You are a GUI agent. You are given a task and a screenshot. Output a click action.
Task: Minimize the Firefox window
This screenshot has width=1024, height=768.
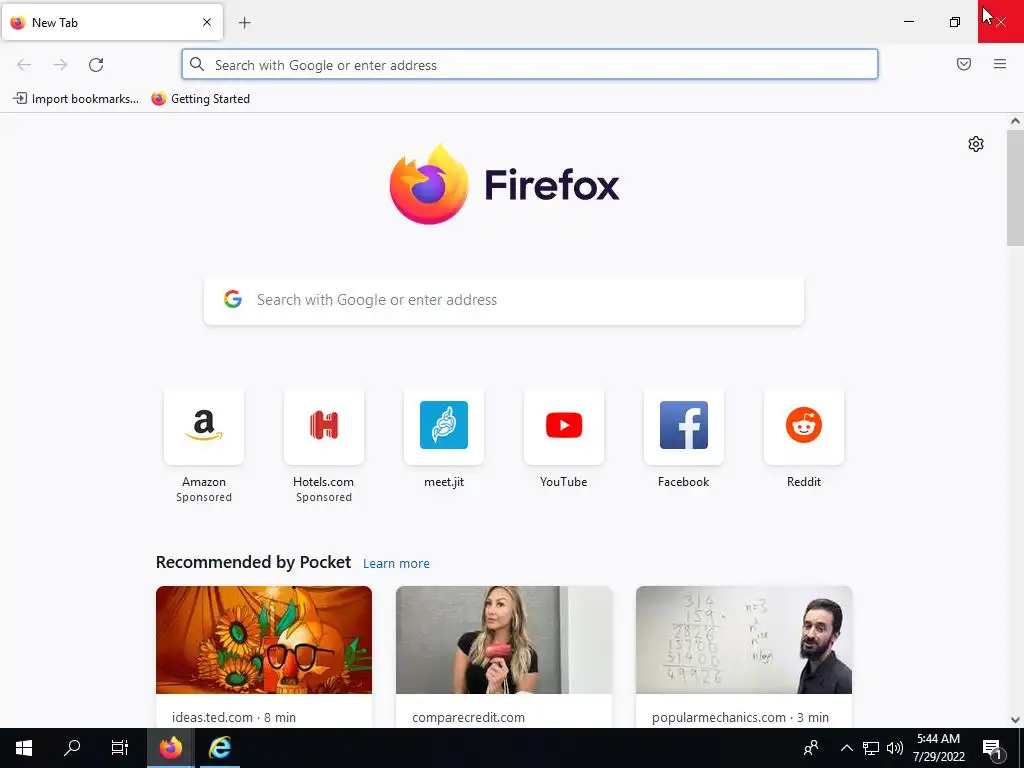[908, 22]
